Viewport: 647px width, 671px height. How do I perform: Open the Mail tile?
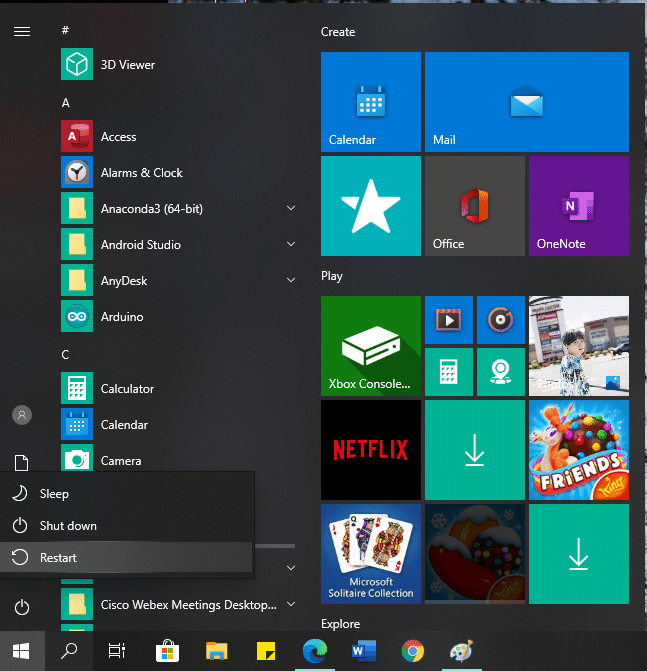pos(527,102)
